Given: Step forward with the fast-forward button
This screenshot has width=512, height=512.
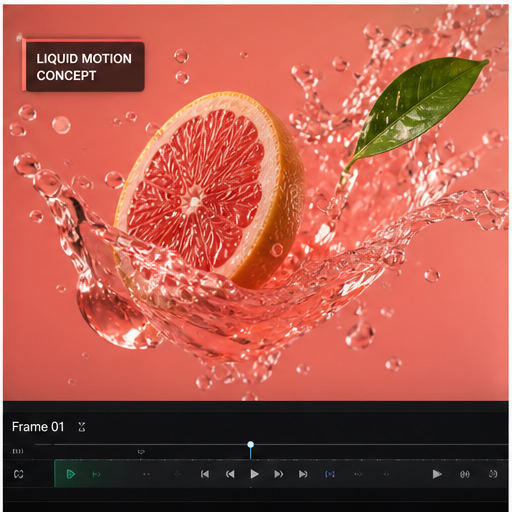Looking at the screenshot, I should [x=278, y=474].
